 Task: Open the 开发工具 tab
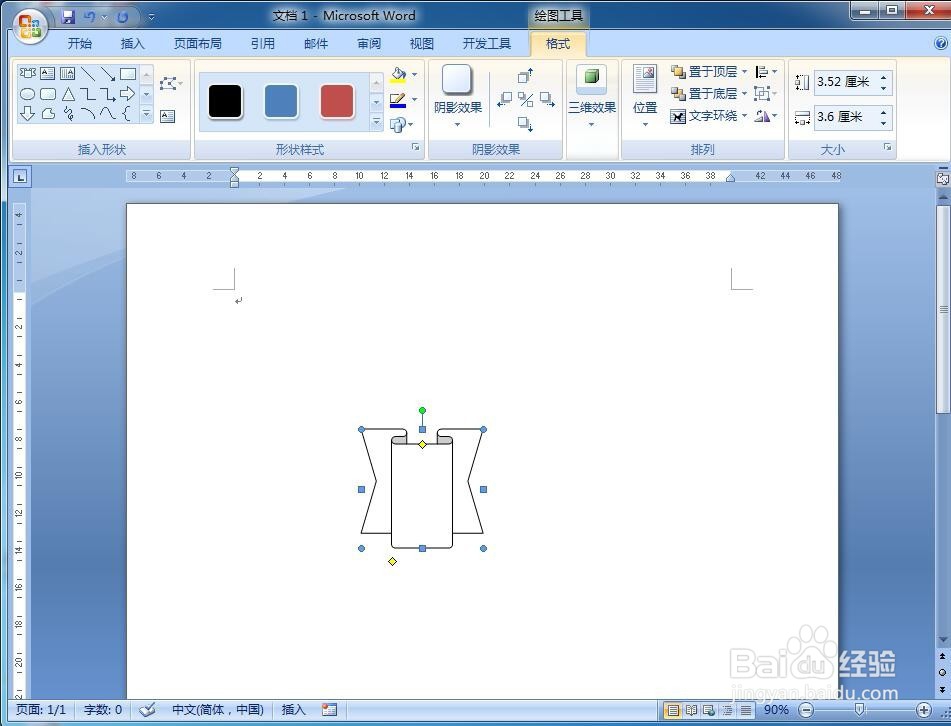pos(486,44)
